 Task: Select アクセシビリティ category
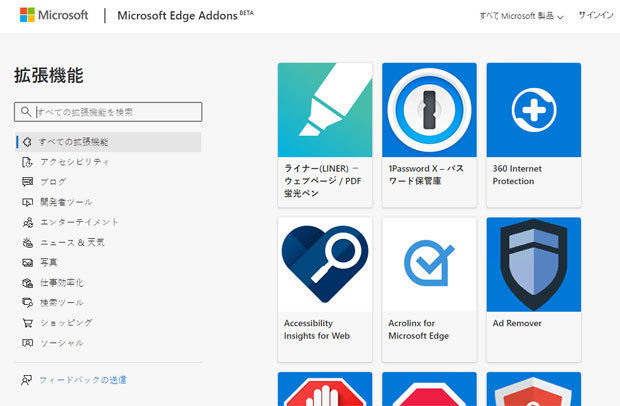(73, 162)
